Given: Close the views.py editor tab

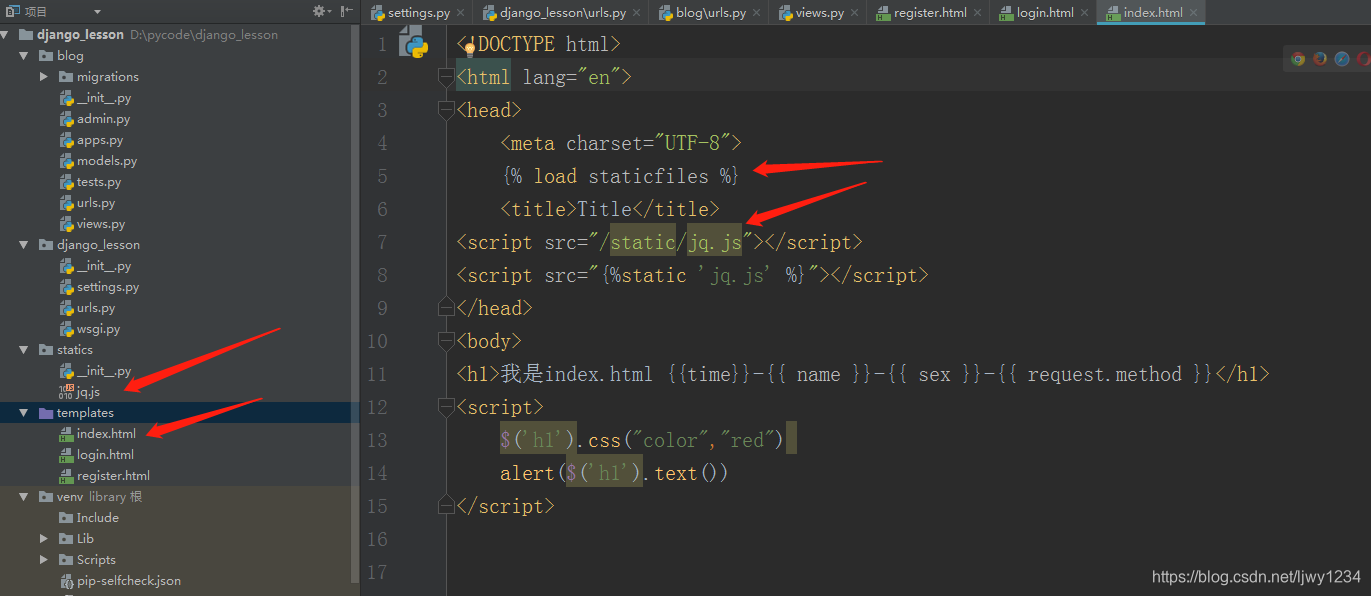Looking at the screenshot, I should click(855, 13).
